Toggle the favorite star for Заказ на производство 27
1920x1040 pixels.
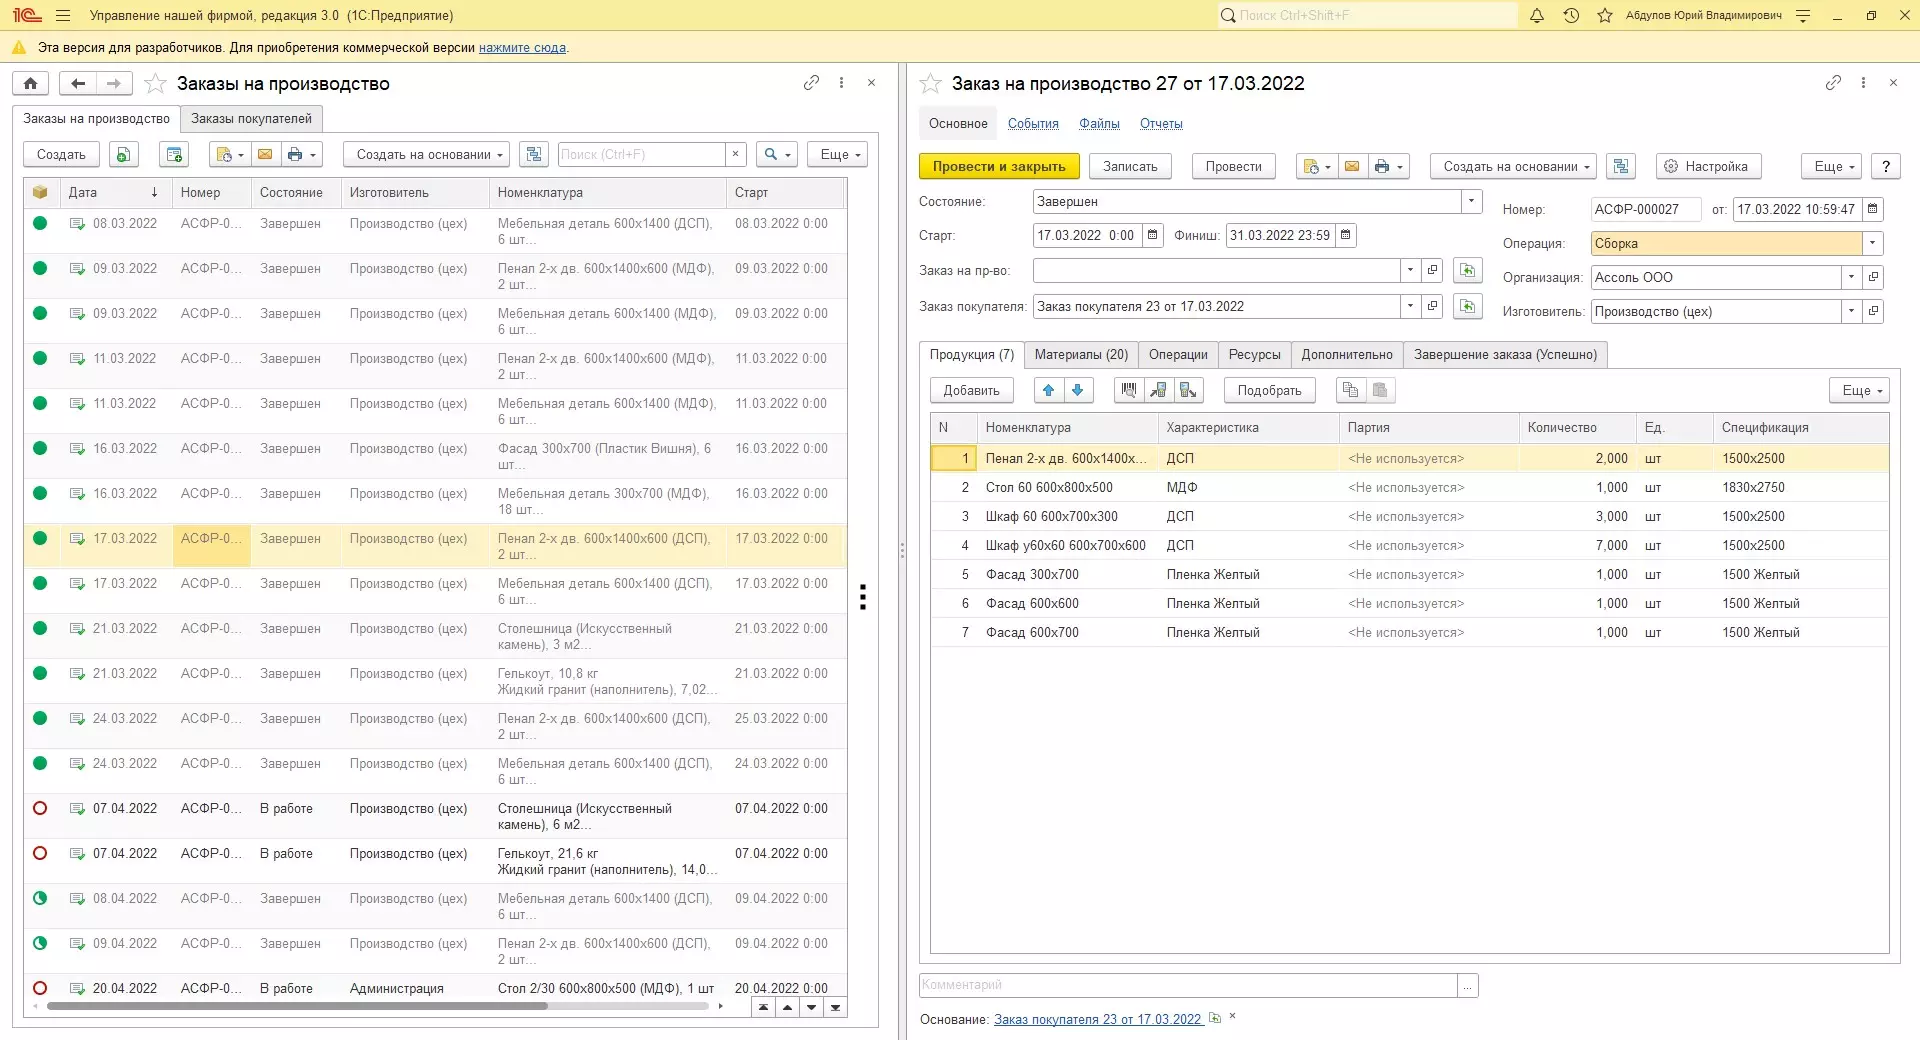pyautogui.click(x=930, y=84)
